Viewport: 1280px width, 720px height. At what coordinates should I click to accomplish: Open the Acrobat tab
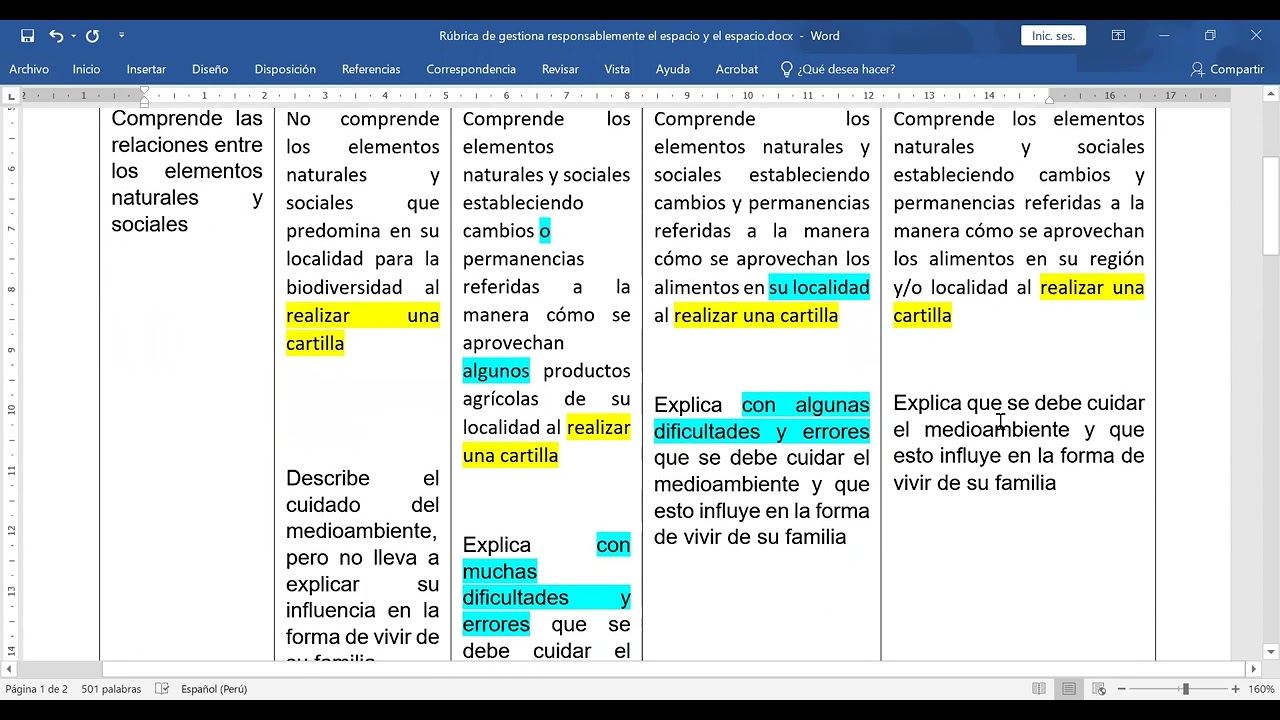[x=737, y=69]
